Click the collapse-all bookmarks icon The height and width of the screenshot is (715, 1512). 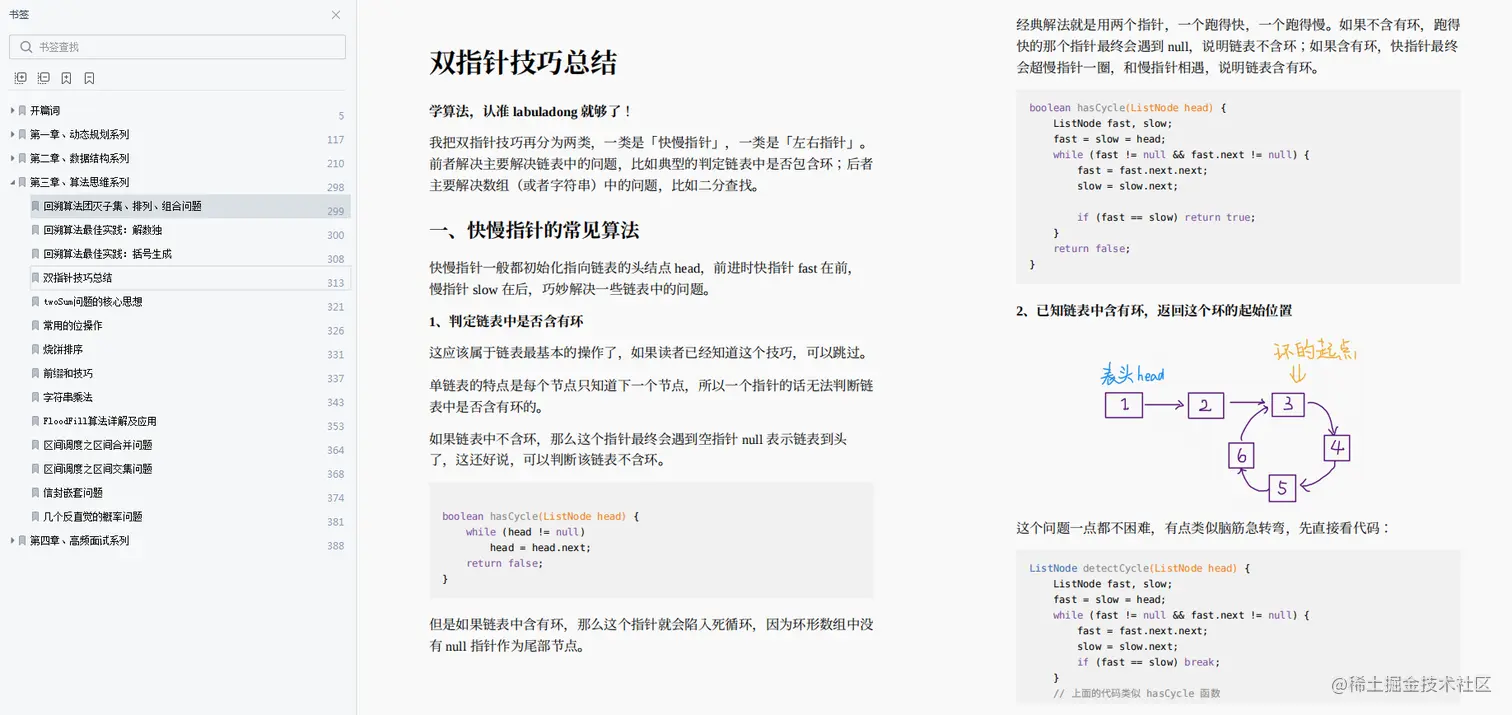point(43,77)
